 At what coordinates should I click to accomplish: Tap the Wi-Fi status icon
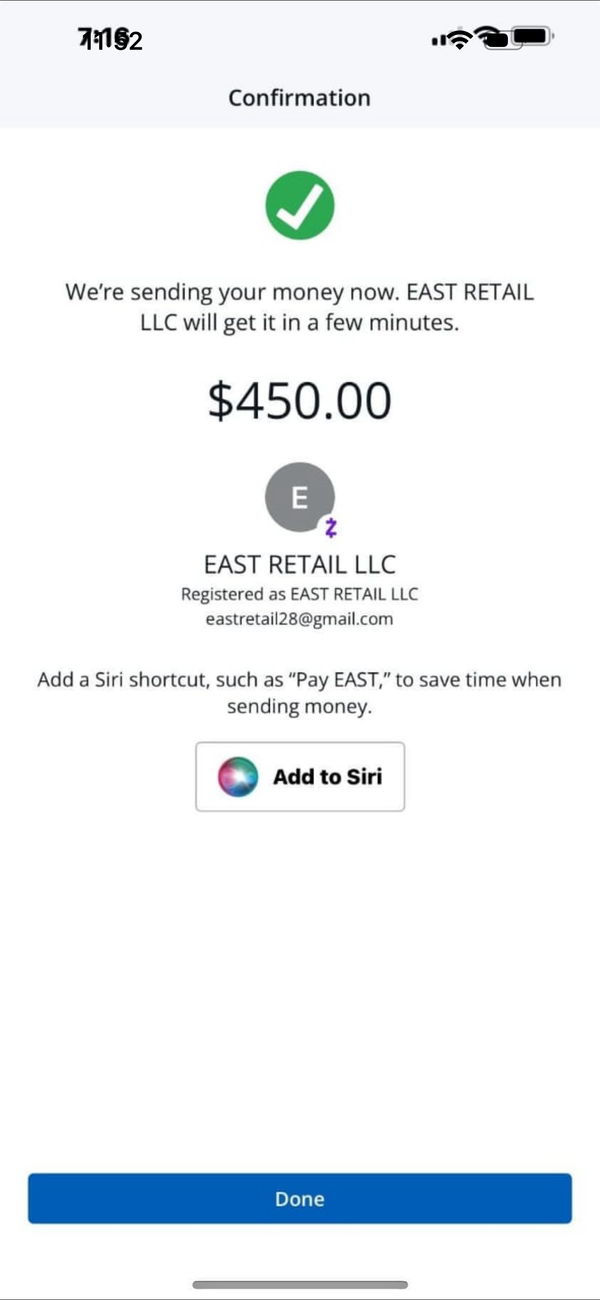click(460, 39)
